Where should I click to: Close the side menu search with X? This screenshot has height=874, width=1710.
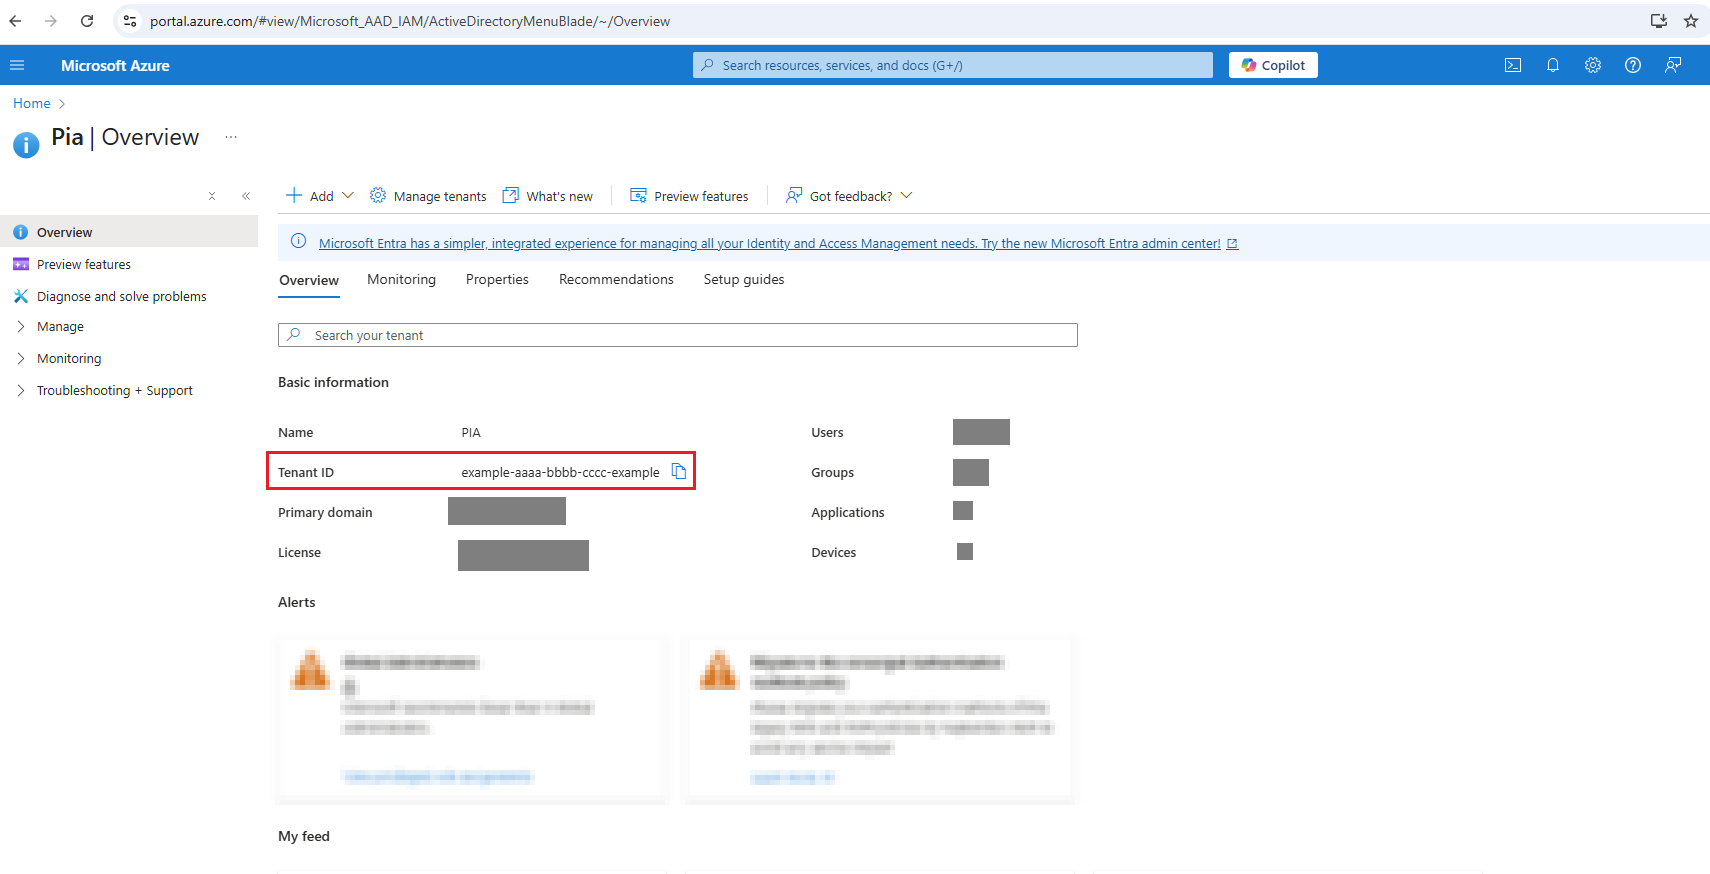point(212,196)
